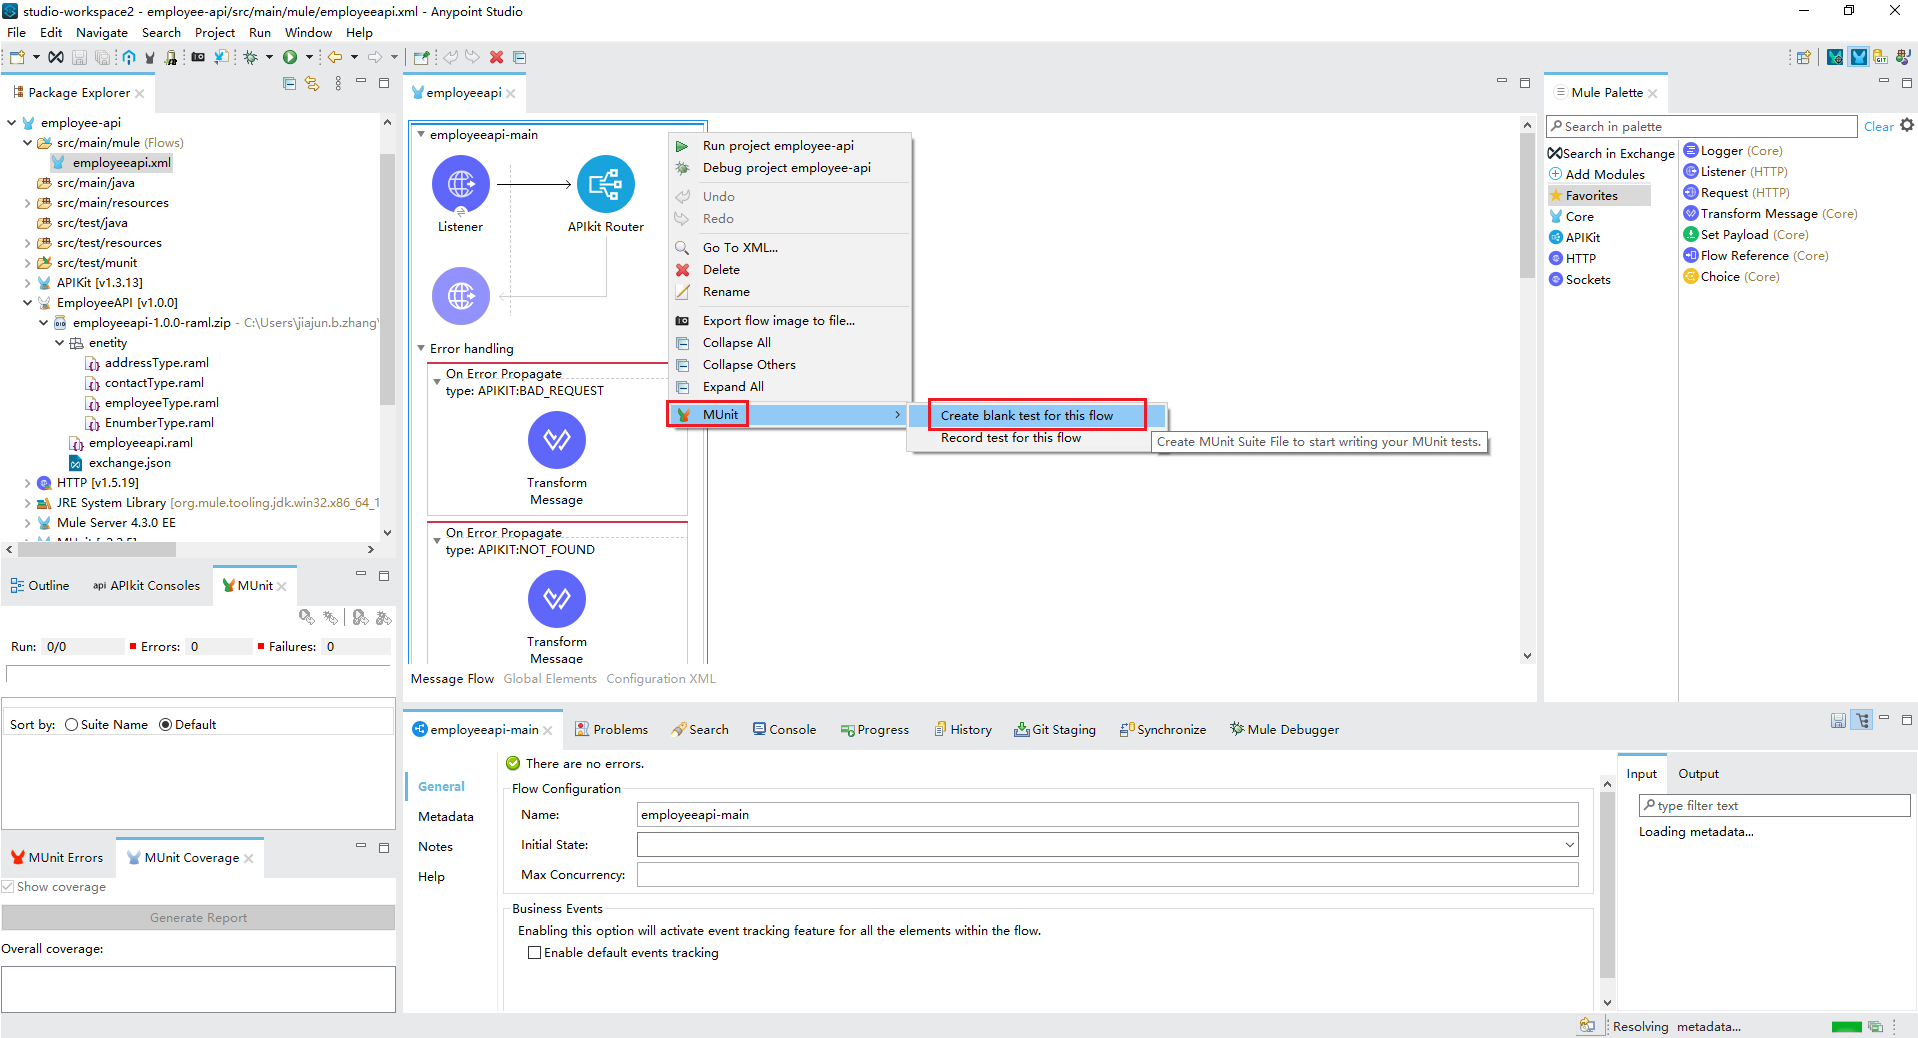Enable default events tracking checkbox

[x=534, y=953]
